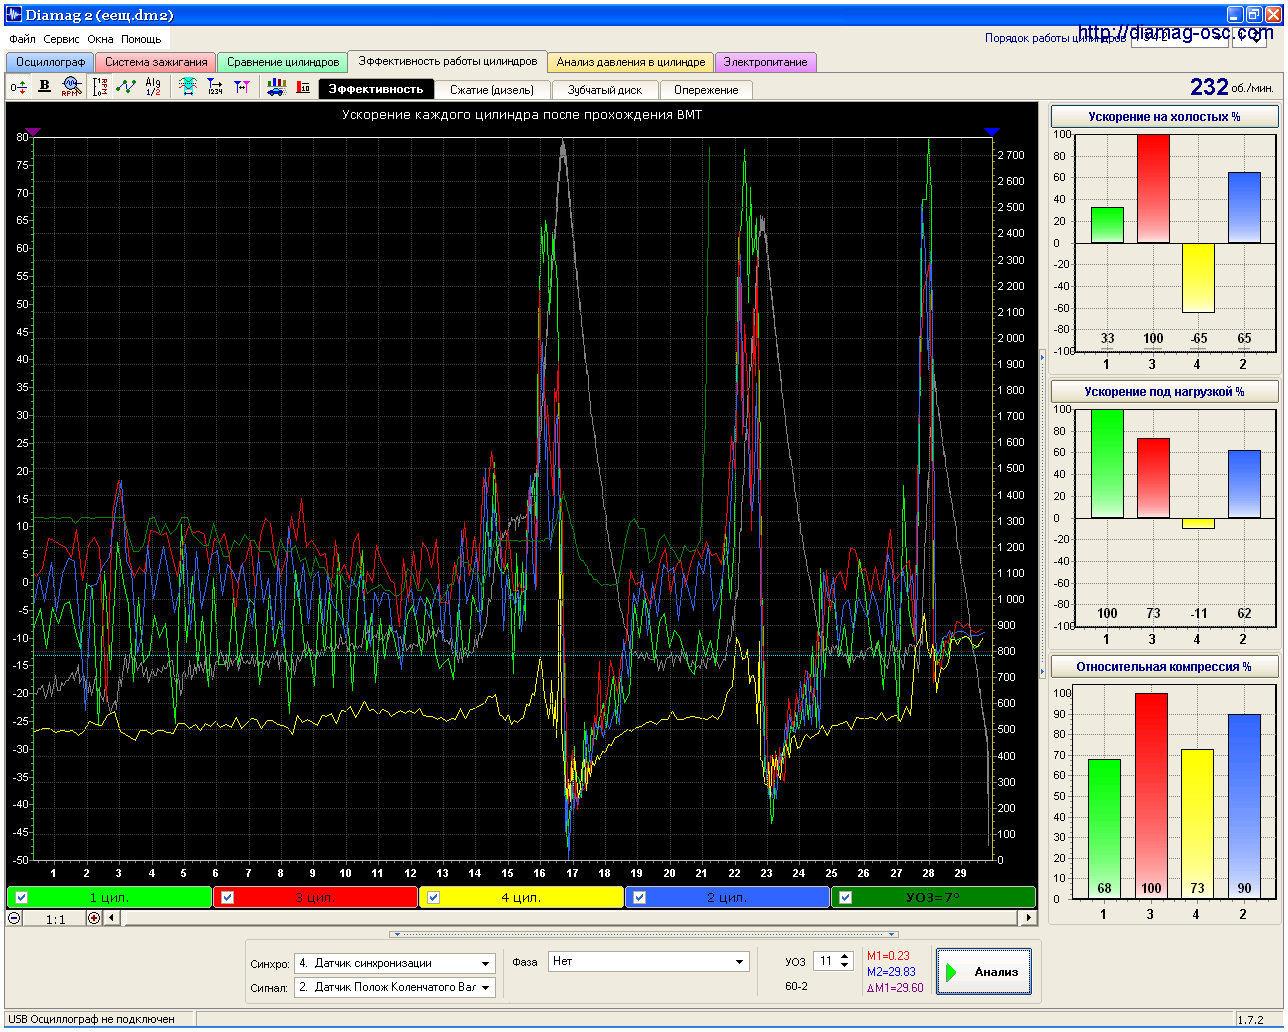Click the red bar in Относительная компрессия
Image resolution: width=1288 pixels, height=1032 pixels.
(1153, 796)
